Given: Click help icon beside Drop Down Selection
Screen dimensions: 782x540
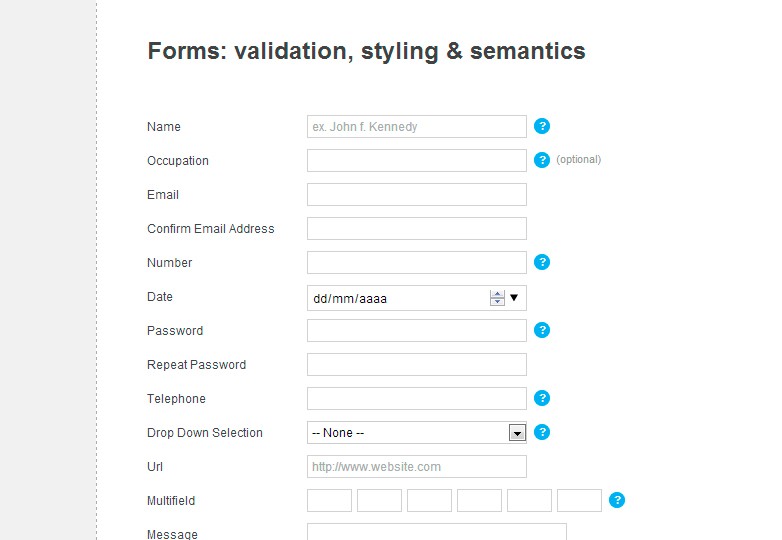Looking at the screenshot, I should coord(542,432).
